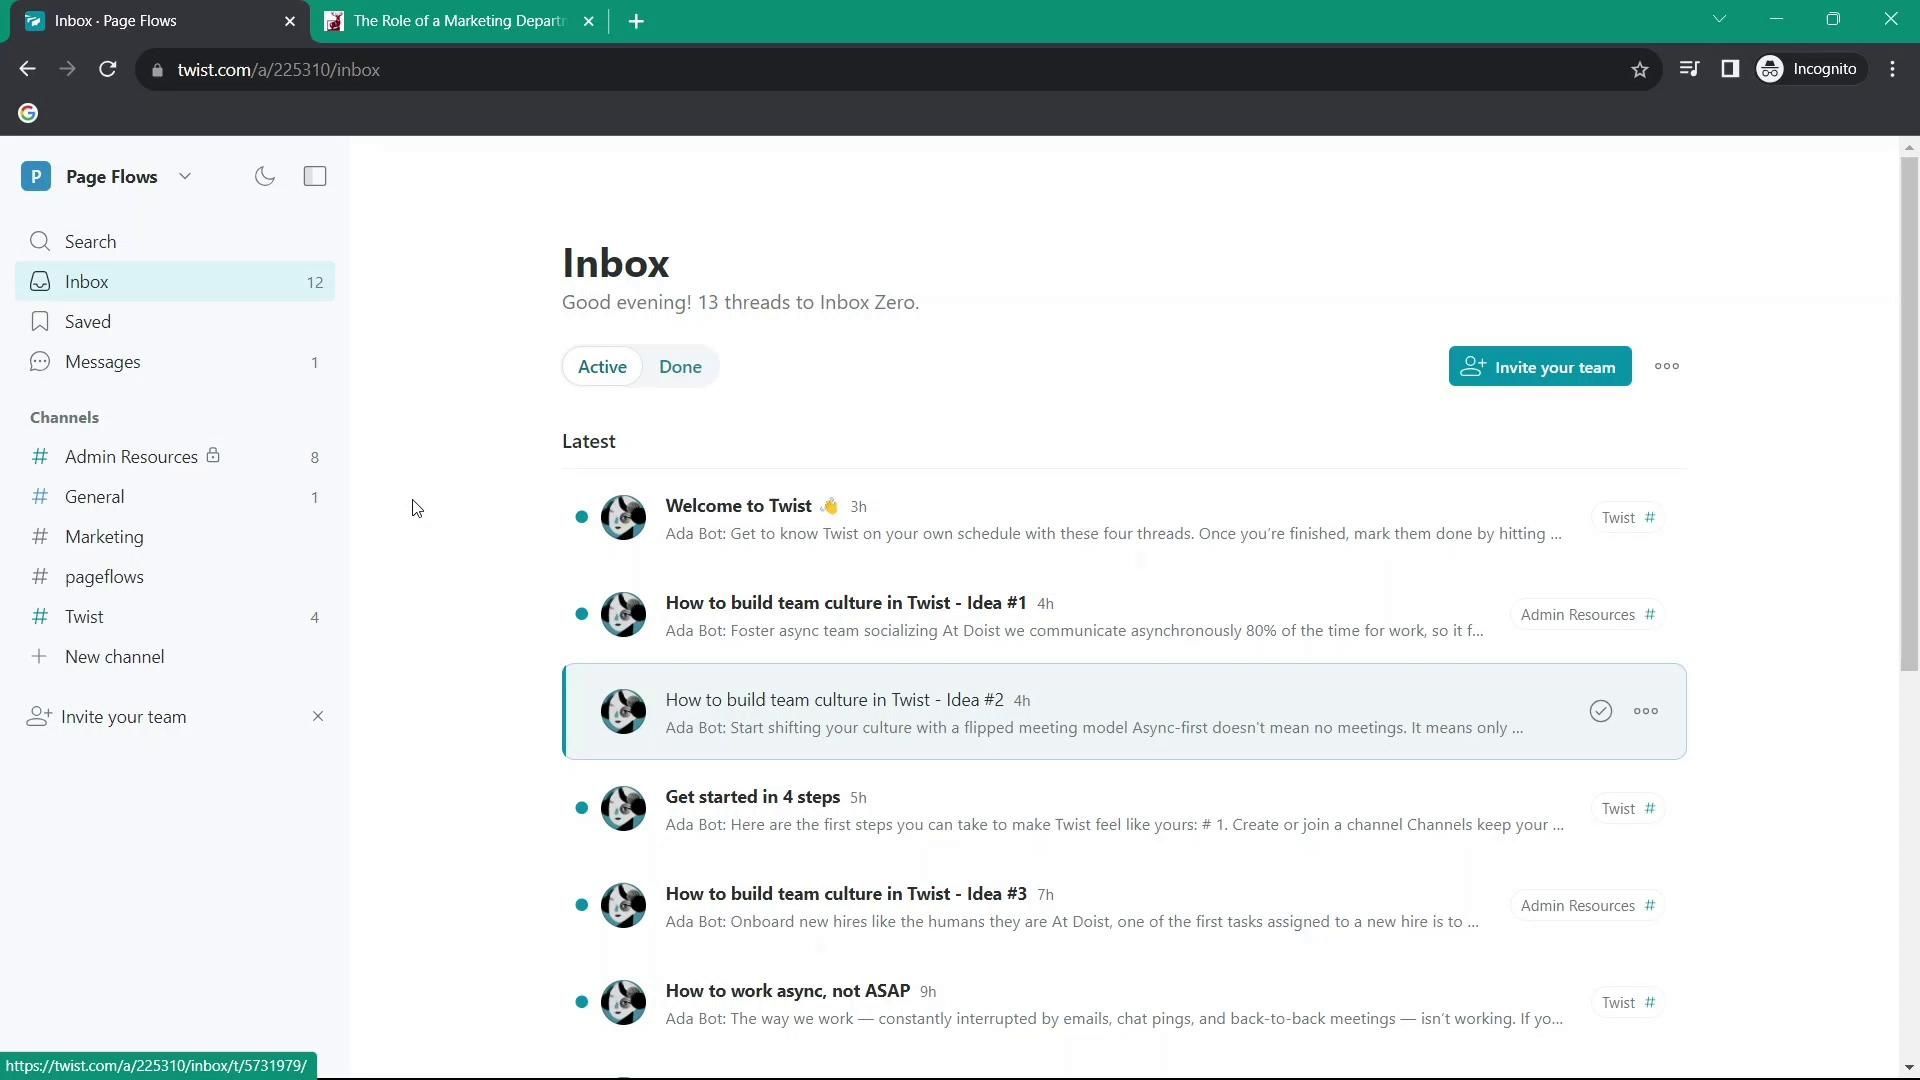Click Invite your team button

click(x=1539, y=367)
